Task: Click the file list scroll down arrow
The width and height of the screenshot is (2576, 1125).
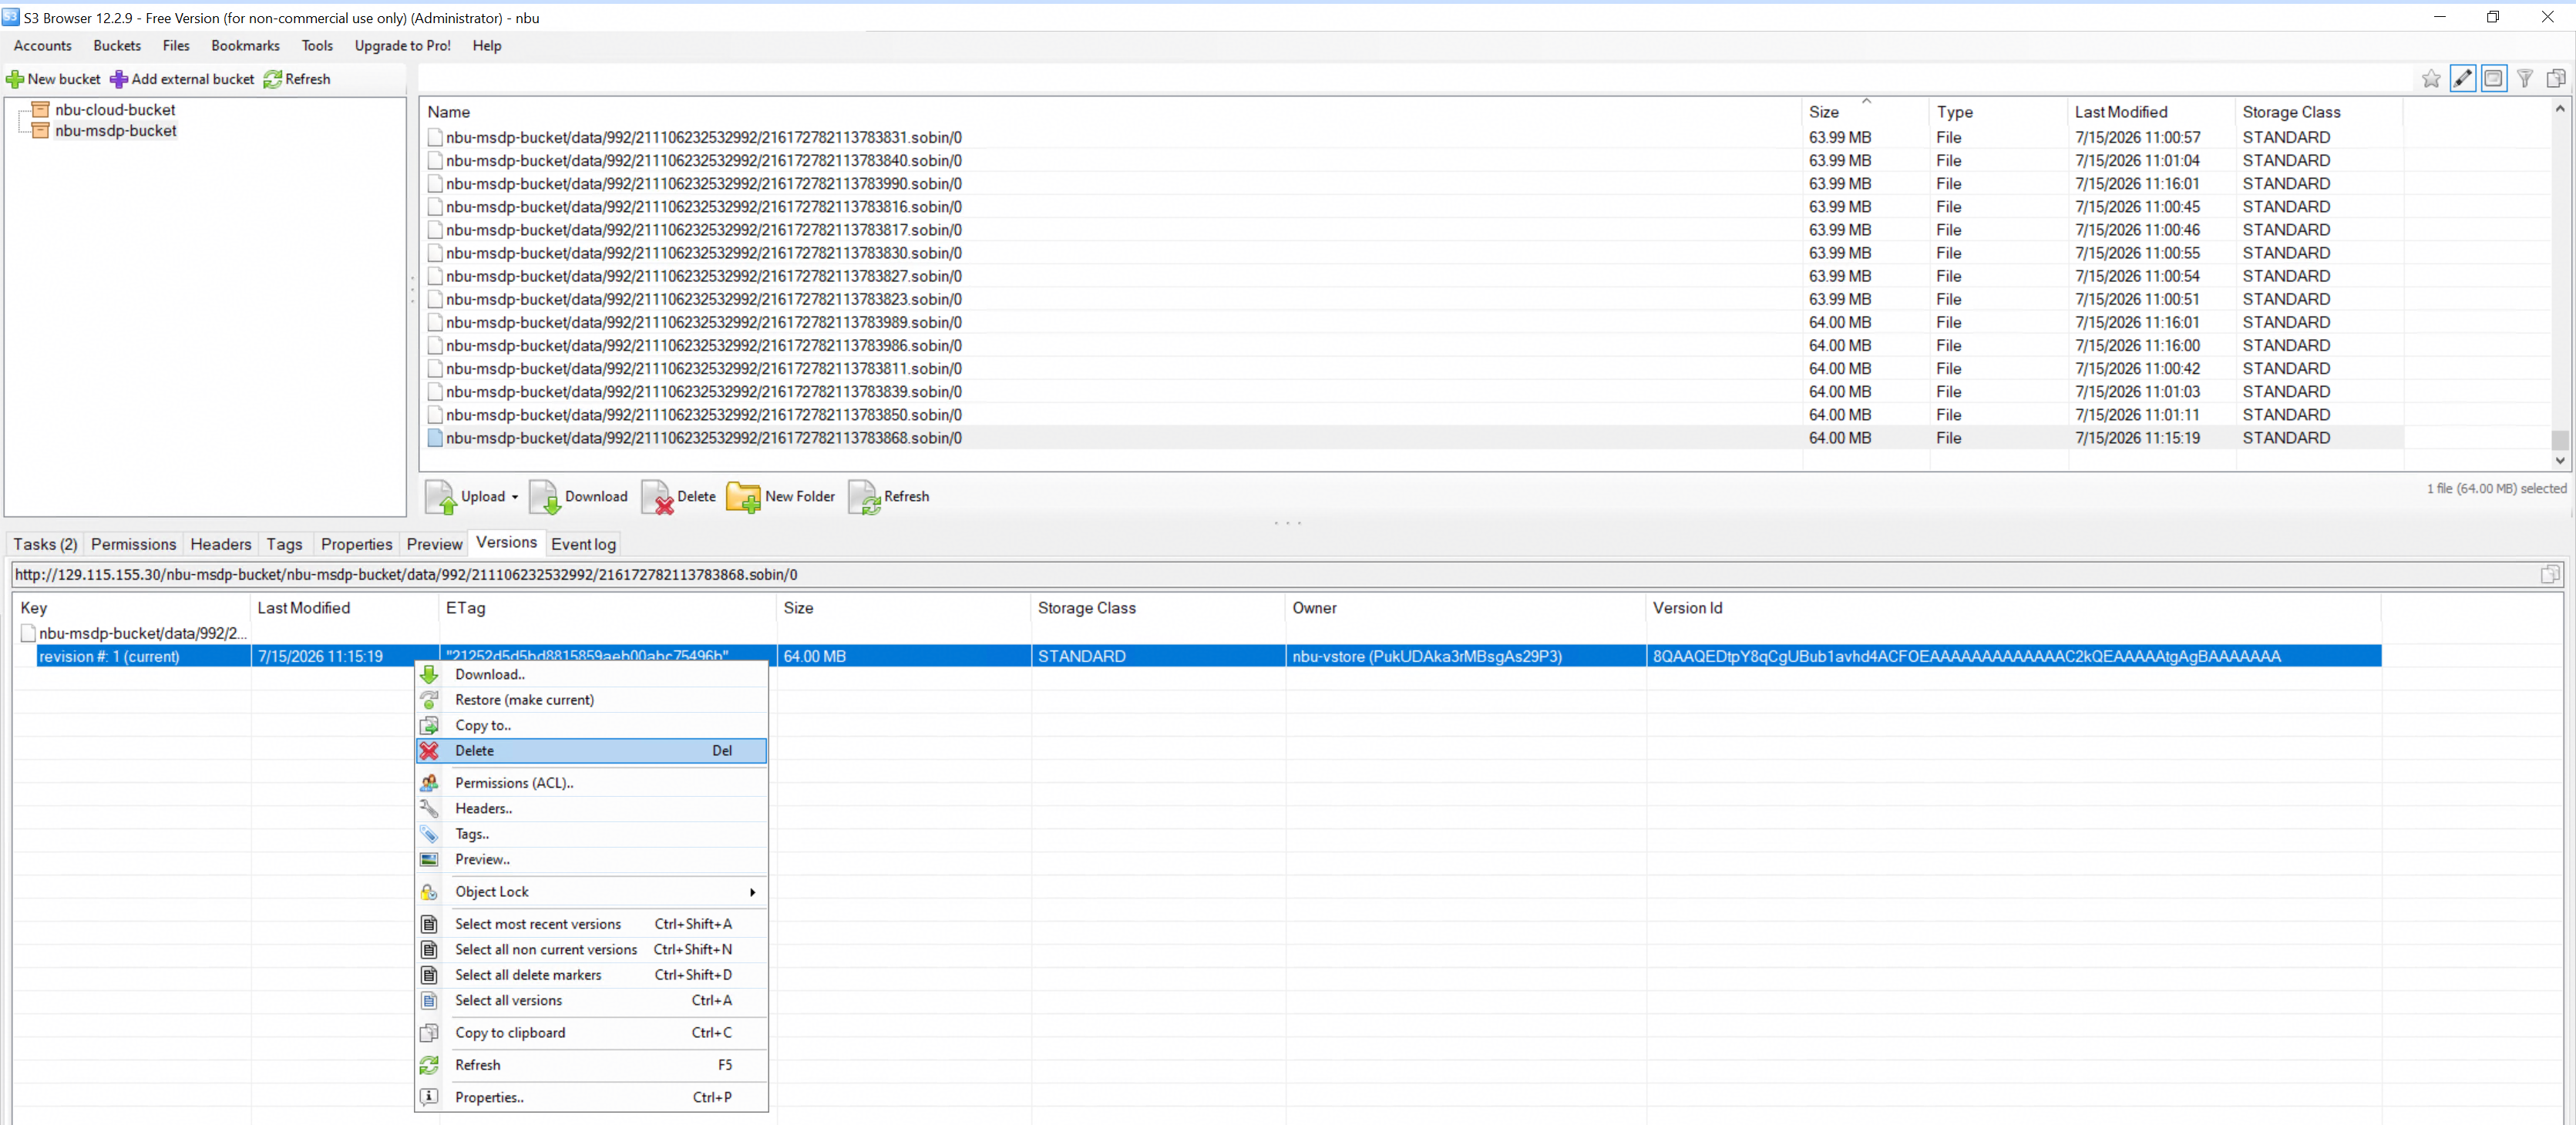Action: point(2560,461)
